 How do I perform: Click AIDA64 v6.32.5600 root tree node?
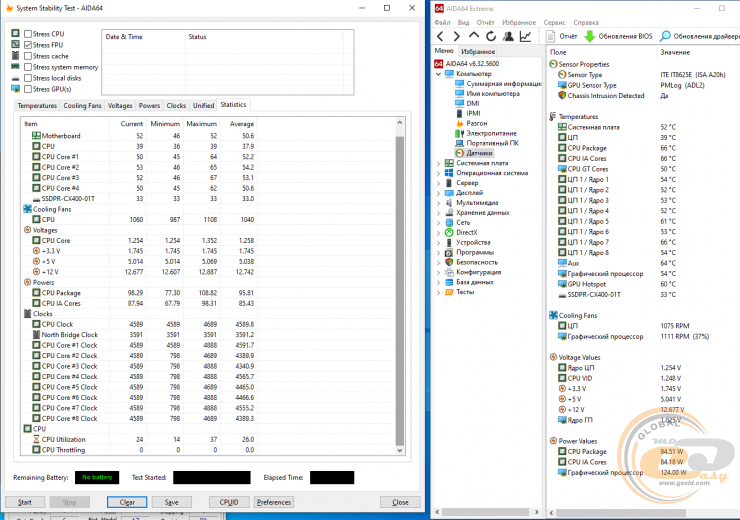tap(467, 64)
